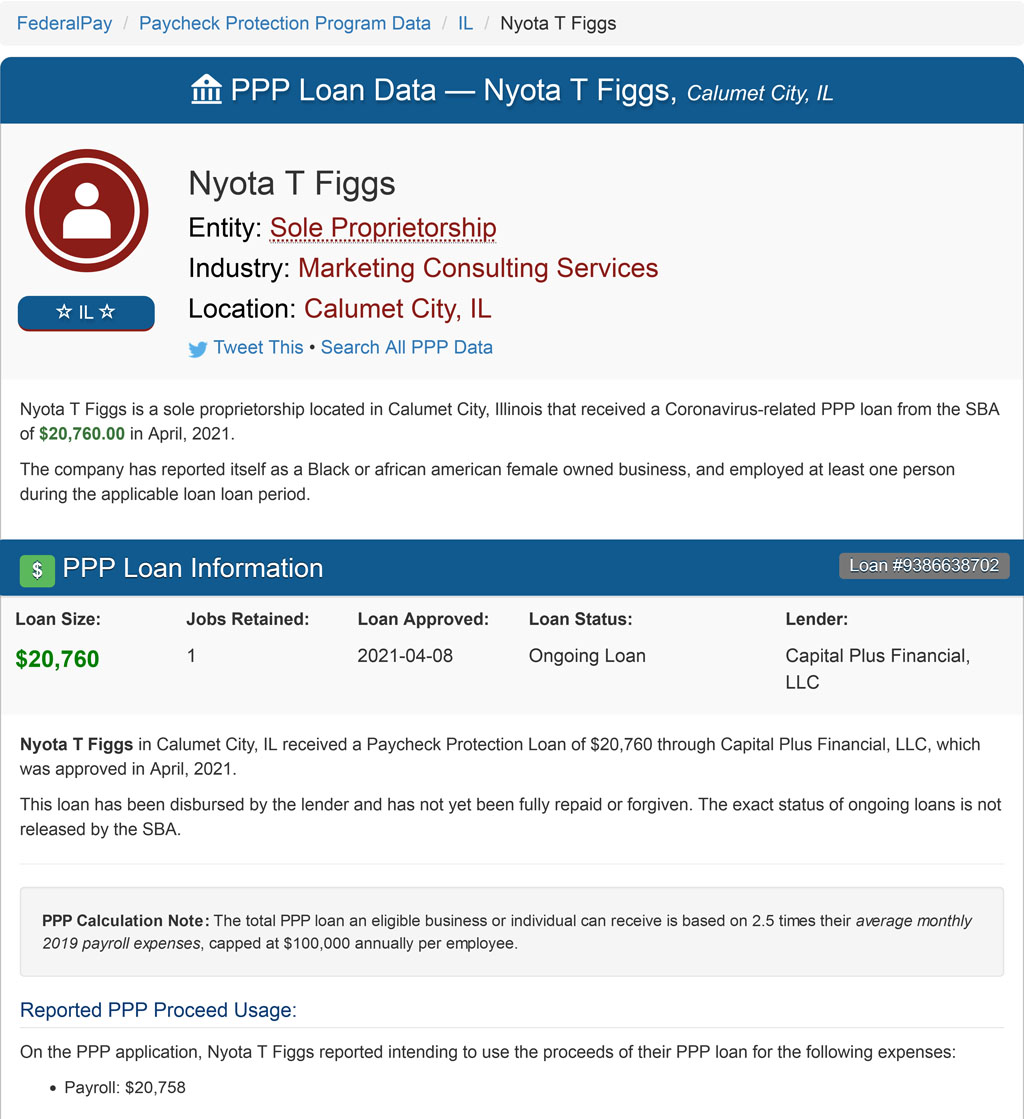Click the Tweet This link
The image size is (1024, 1119).
tap(258, 348)
